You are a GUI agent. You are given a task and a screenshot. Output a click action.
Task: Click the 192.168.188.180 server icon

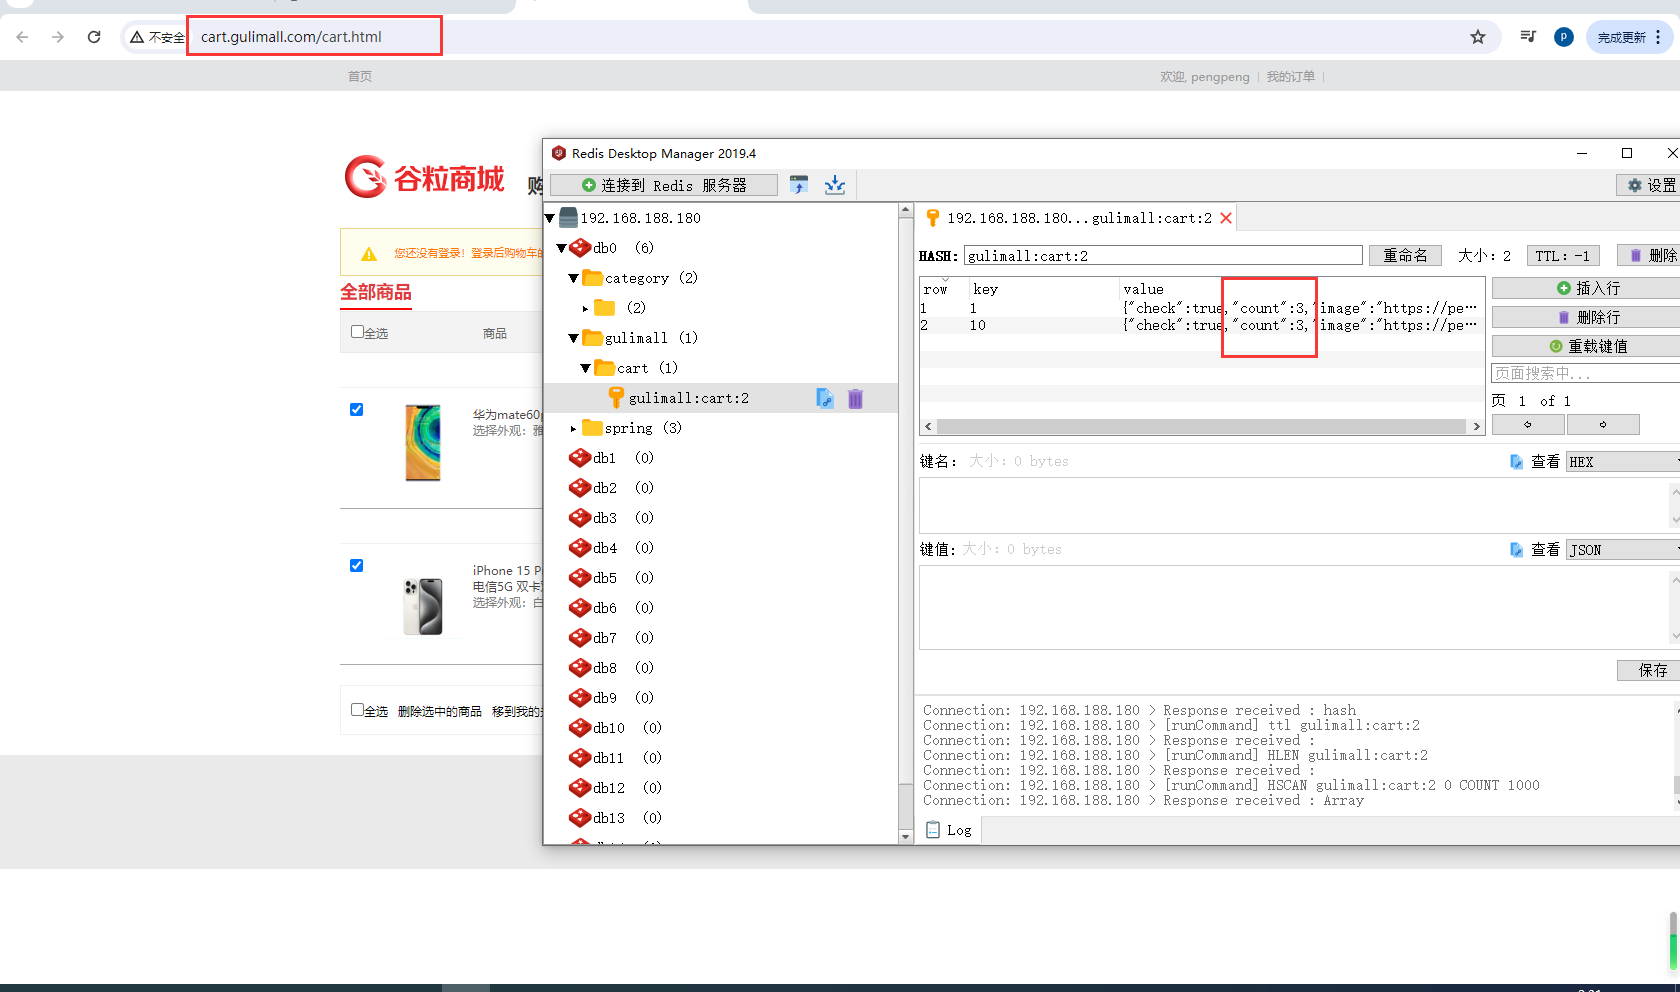pyautogui.click(x=568, y=218)
